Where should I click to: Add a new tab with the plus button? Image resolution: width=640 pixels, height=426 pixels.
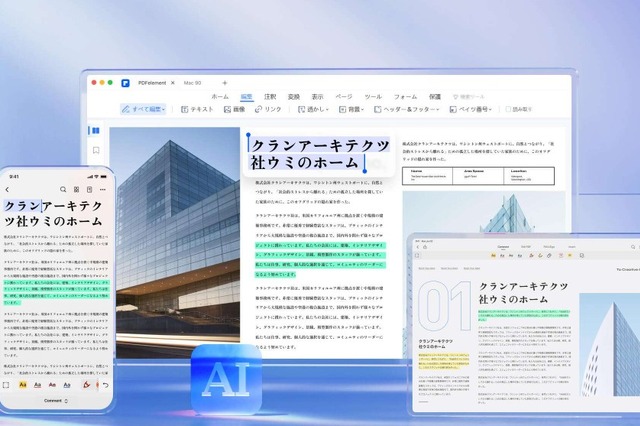tap(224, 83)
